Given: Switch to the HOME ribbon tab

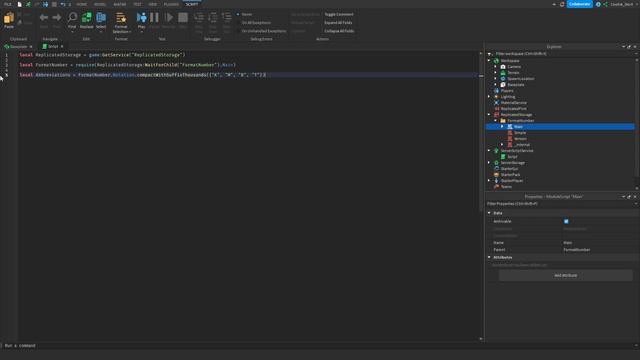Looking at the screenshot, I should click(82, 4).
